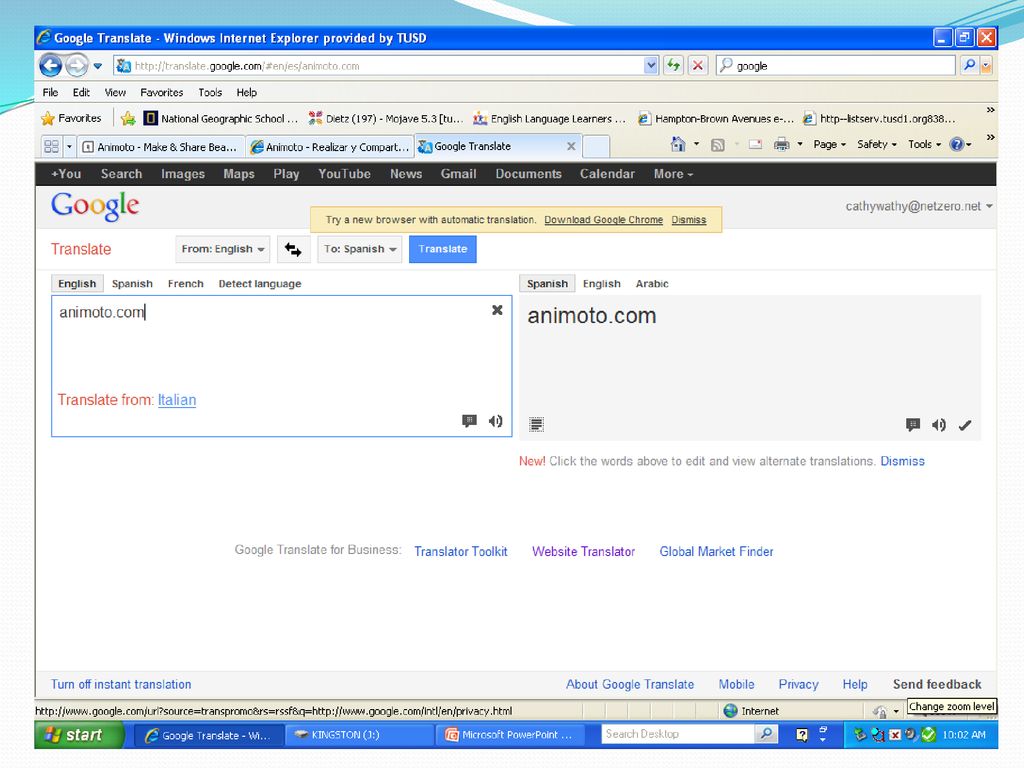Image resolution: width=1024 pixels, height=768 pixels.
Task: Open the File menu
Action: point(50,93)
